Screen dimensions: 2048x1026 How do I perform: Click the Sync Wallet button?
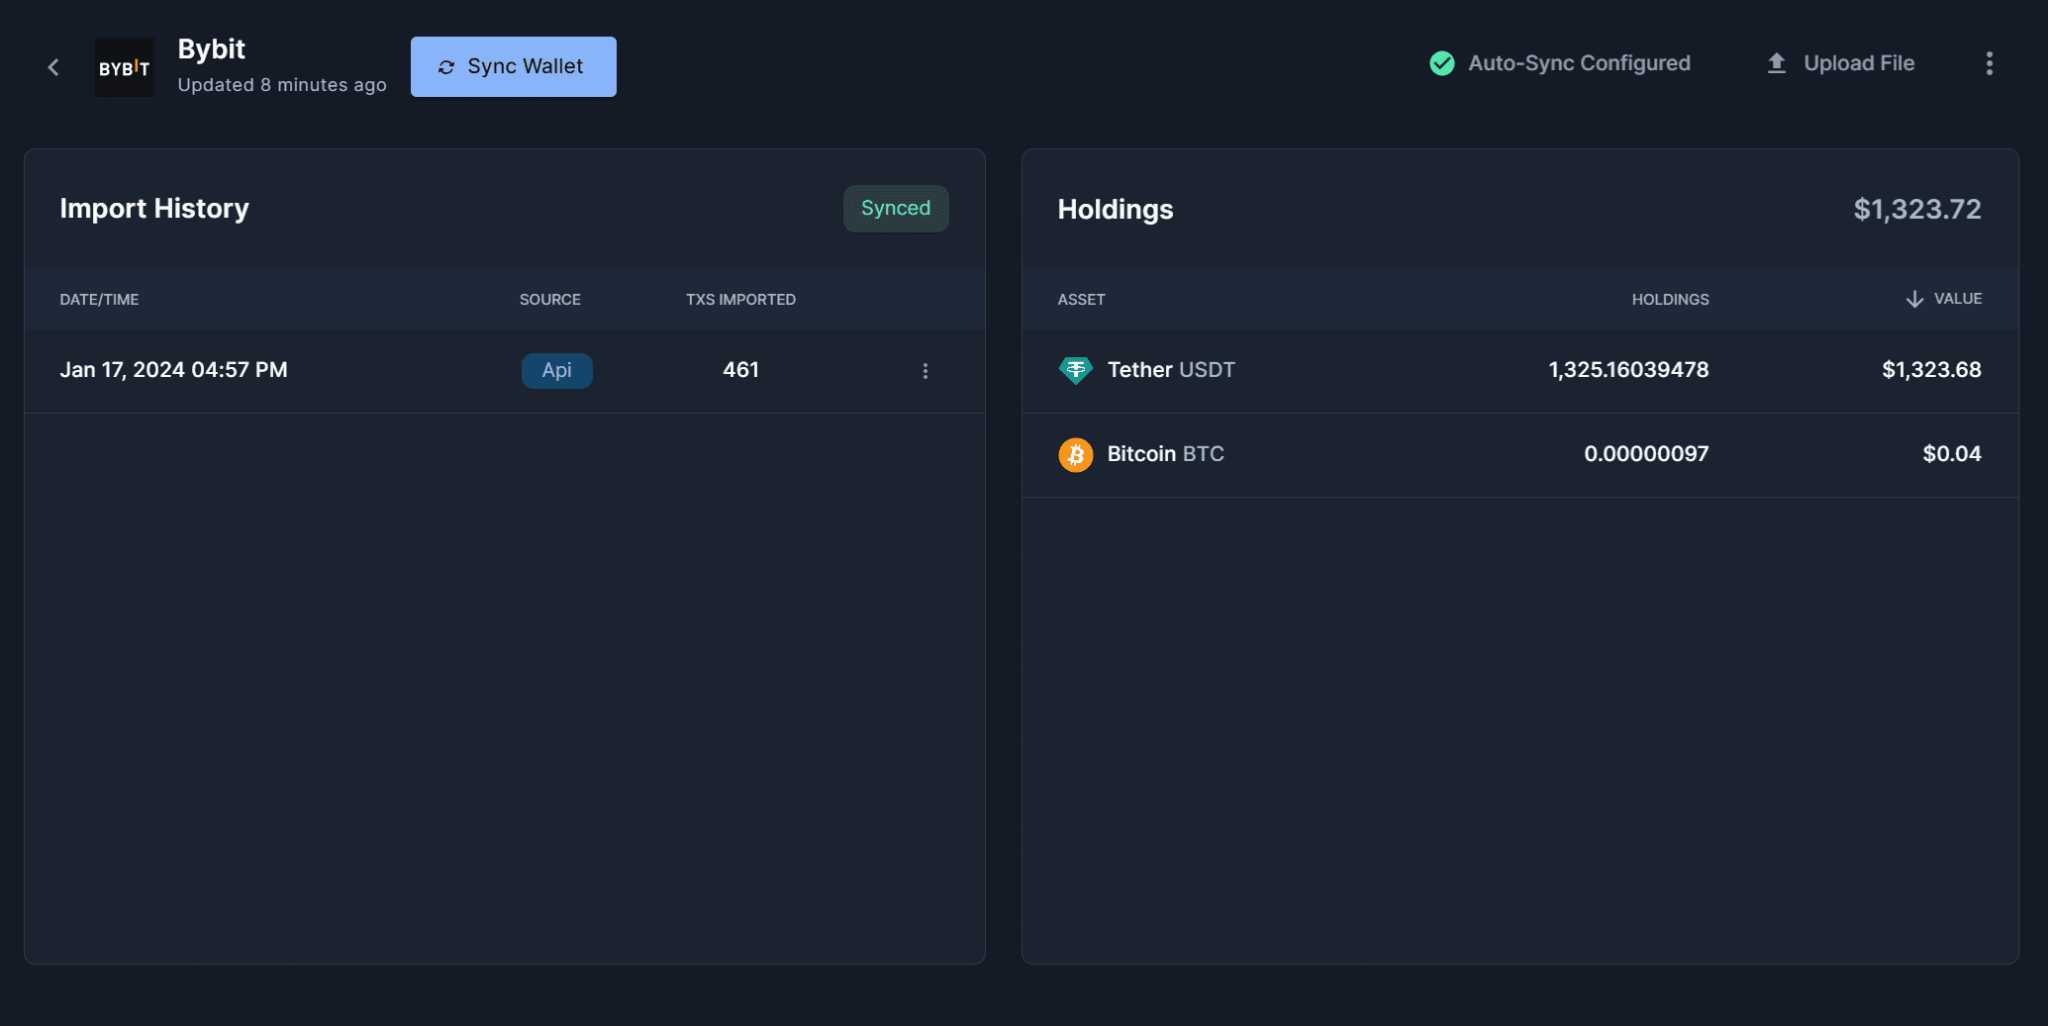click(x=513, y=67)
